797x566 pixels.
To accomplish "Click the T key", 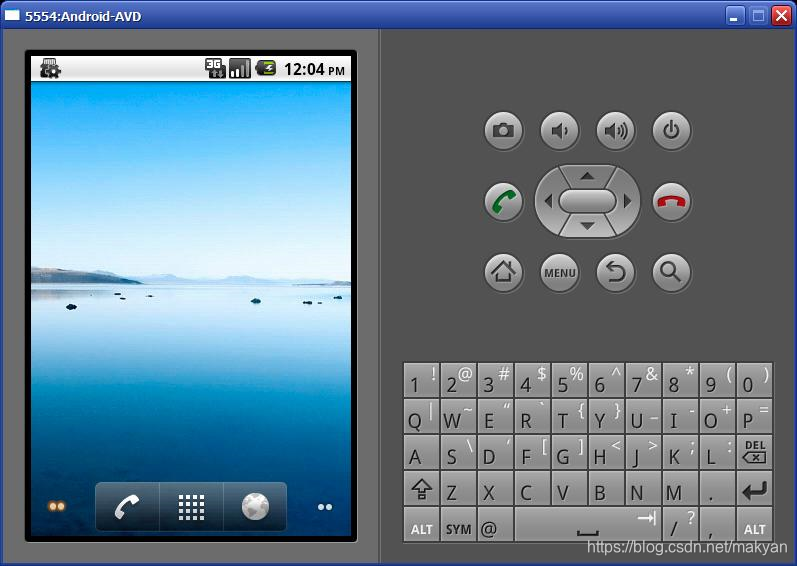I will pyautogui.click(x=569, y=416).
